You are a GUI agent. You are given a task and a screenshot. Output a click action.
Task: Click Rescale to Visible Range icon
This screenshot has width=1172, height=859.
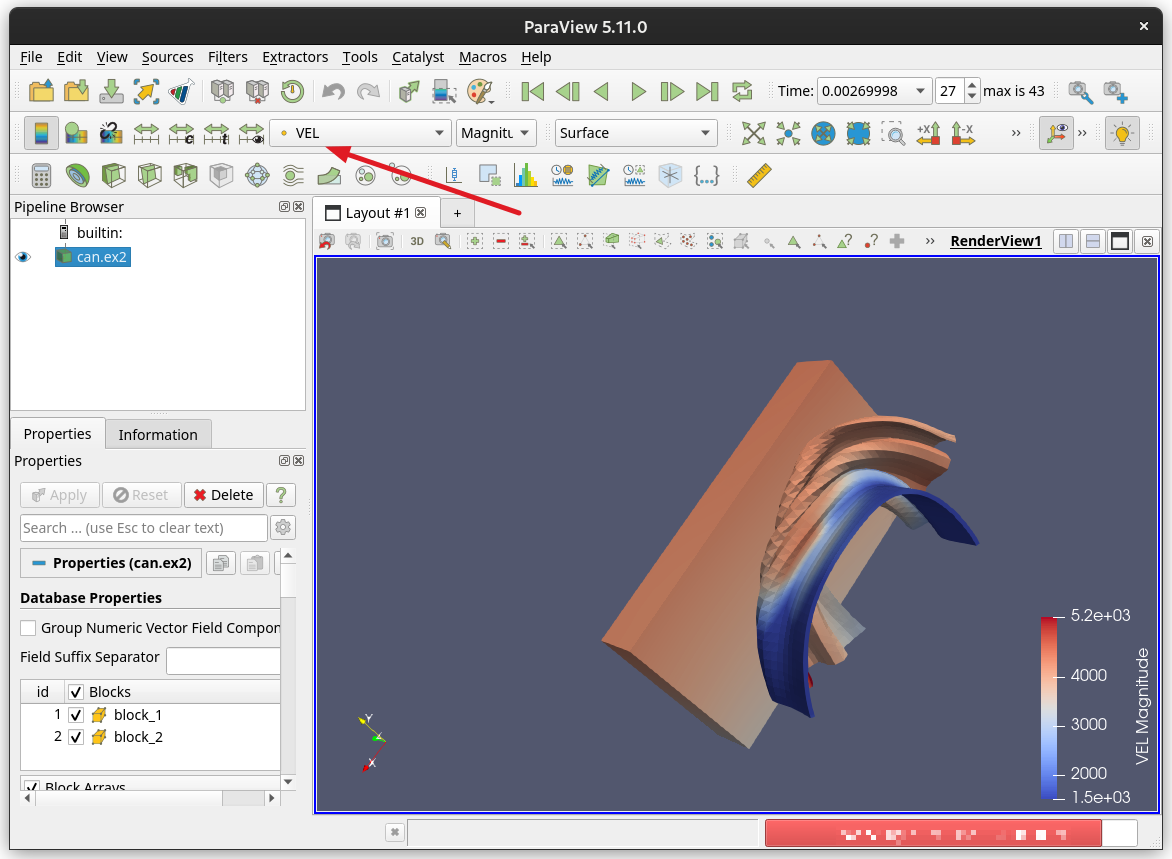[251, 133]
